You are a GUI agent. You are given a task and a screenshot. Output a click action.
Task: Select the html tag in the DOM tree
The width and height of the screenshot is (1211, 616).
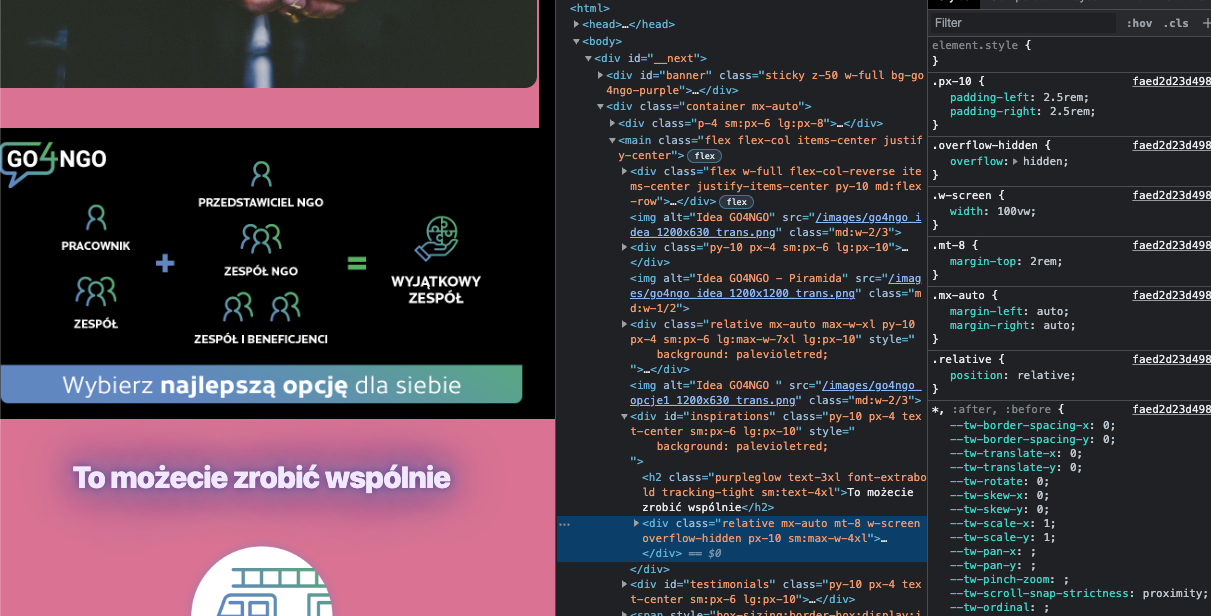[x=590, y=8]
